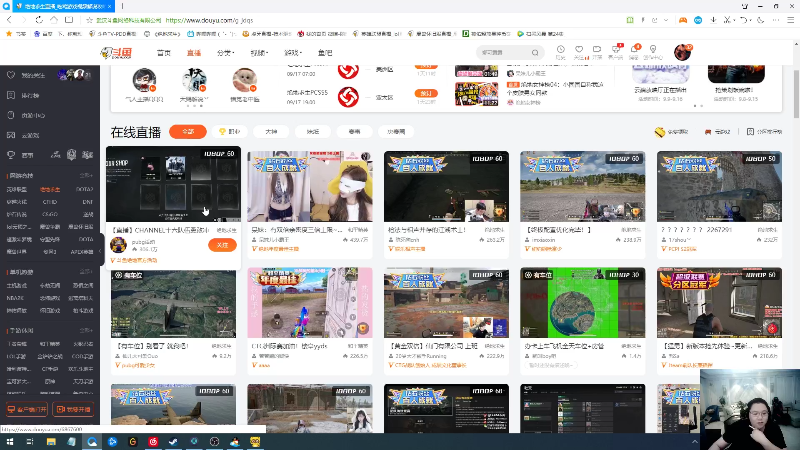
Task: Expand the second sidebar game section 全部 link
Action: click(x=86, y=272)
